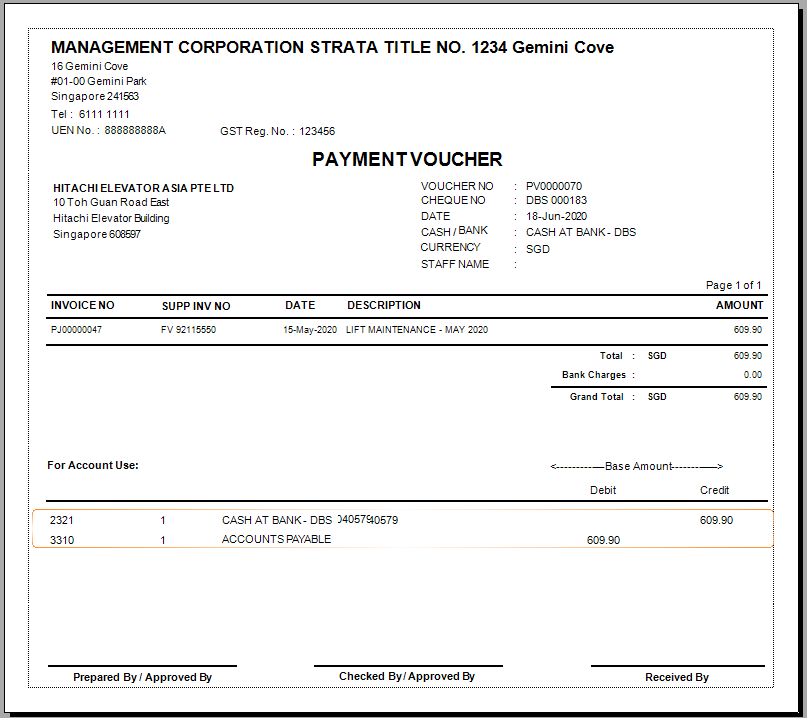
Task: Select the Grand Total label
Action: [x=596, y=397]
